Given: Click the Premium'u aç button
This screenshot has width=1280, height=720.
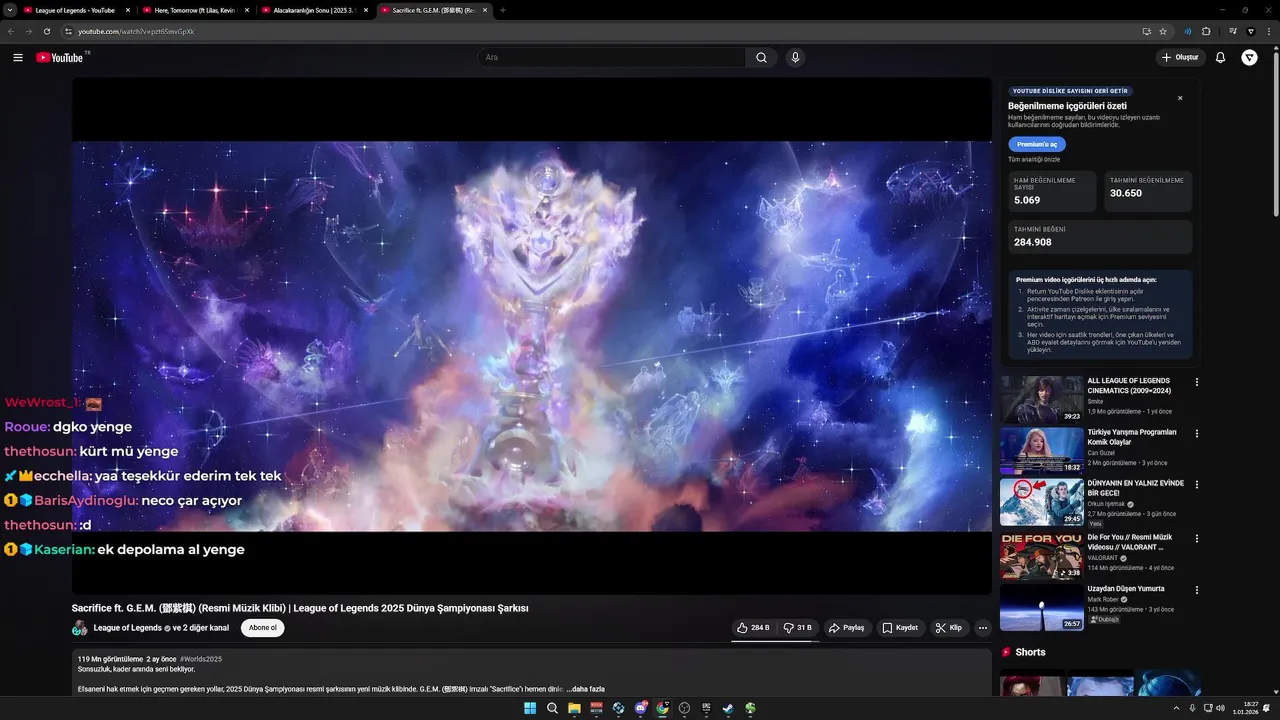Looking at the screenshot, I should coord(1037,144).
